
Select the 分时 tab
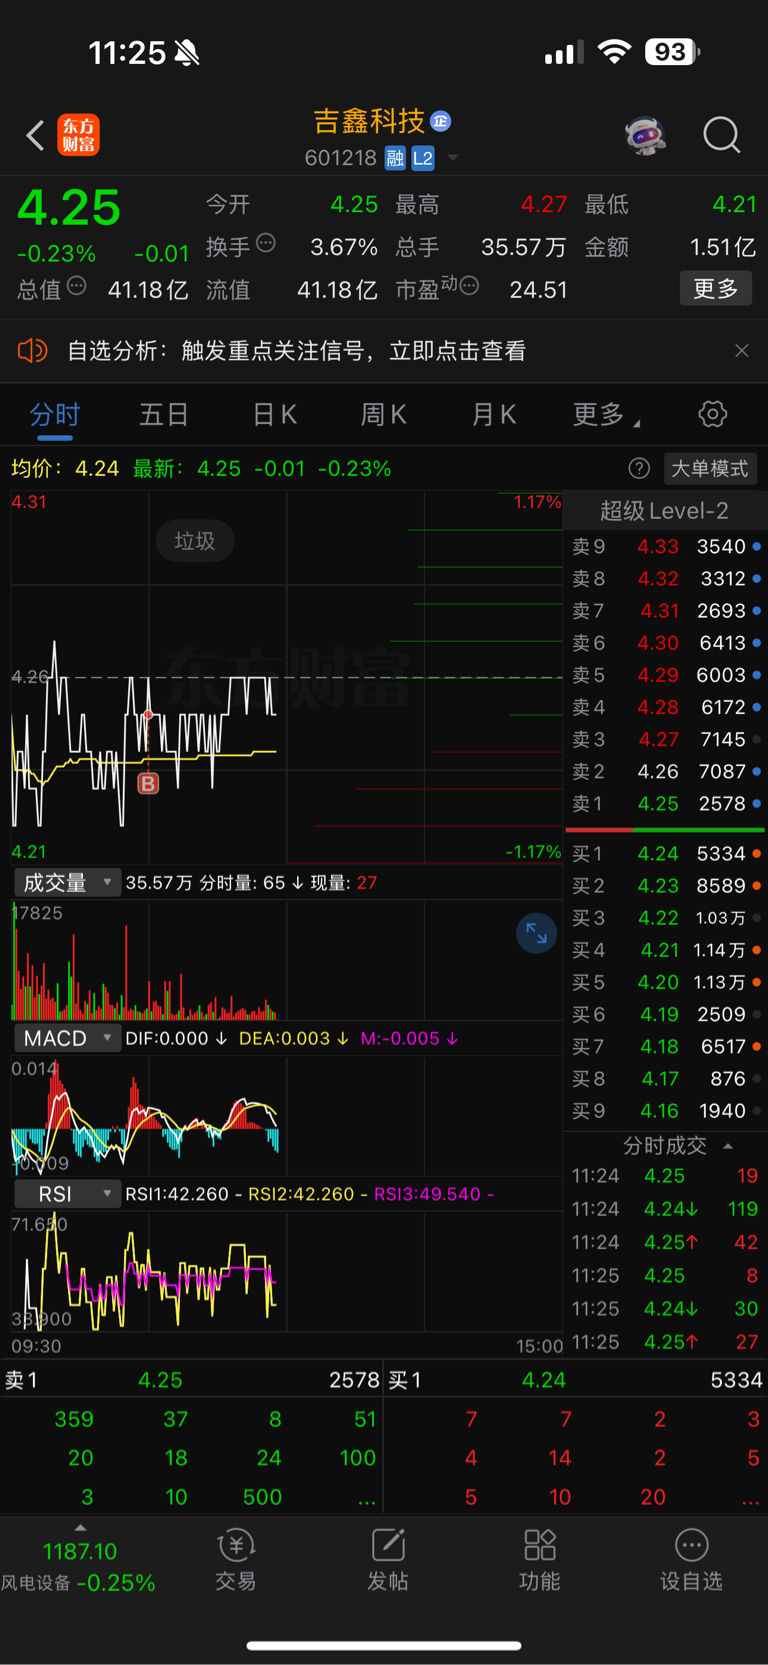click(55, 415)
